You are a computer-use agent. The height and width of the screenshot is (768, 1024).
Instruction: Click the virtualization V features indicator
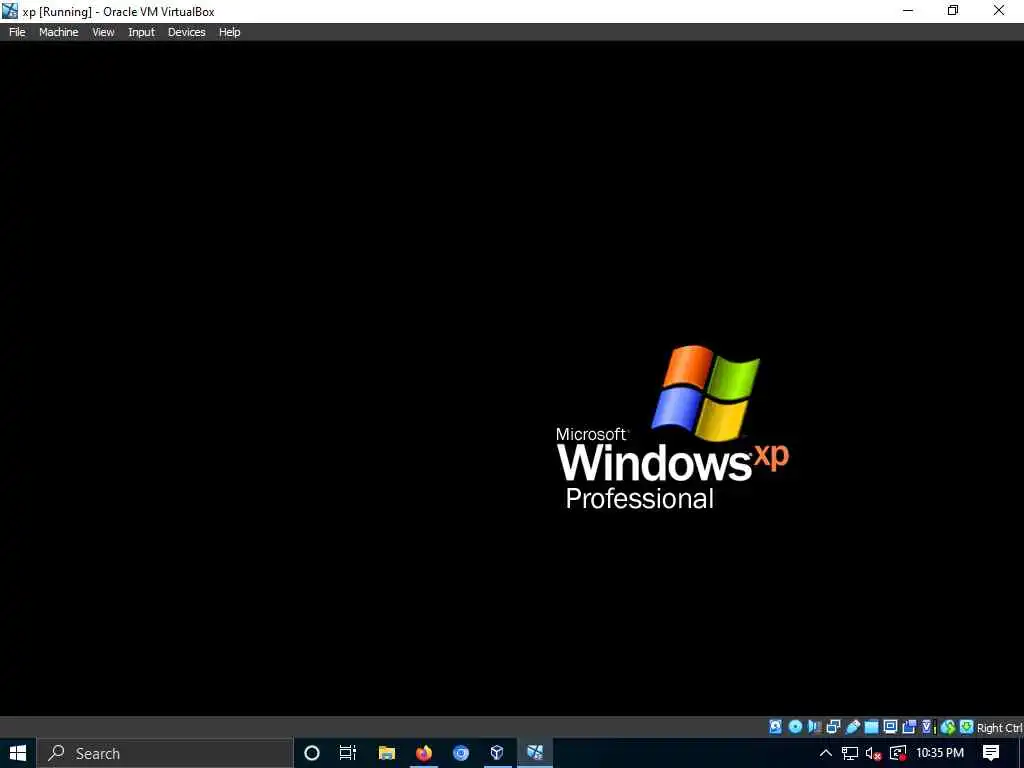pos(929,727)
